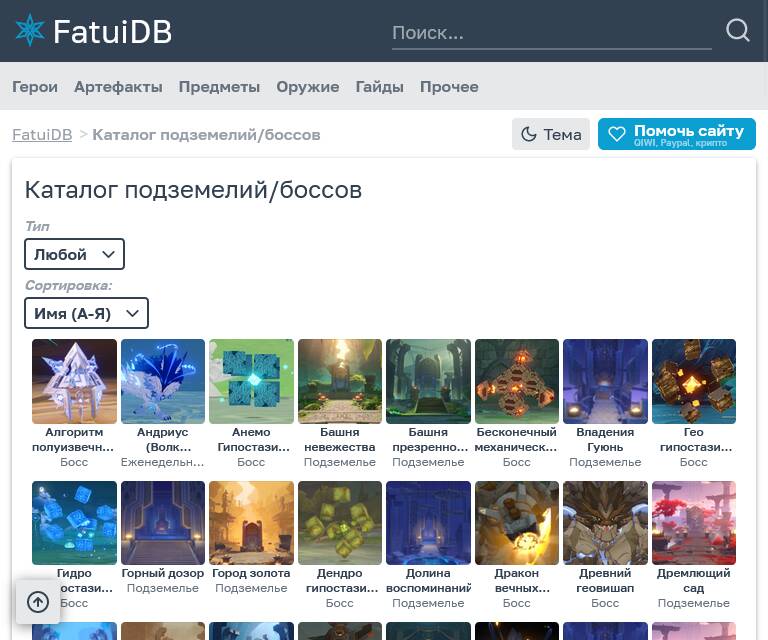Open the Андриус (Волк...) boss thumbnail
Viewport: 768px width, 640px height.
(x=163, y=381)
